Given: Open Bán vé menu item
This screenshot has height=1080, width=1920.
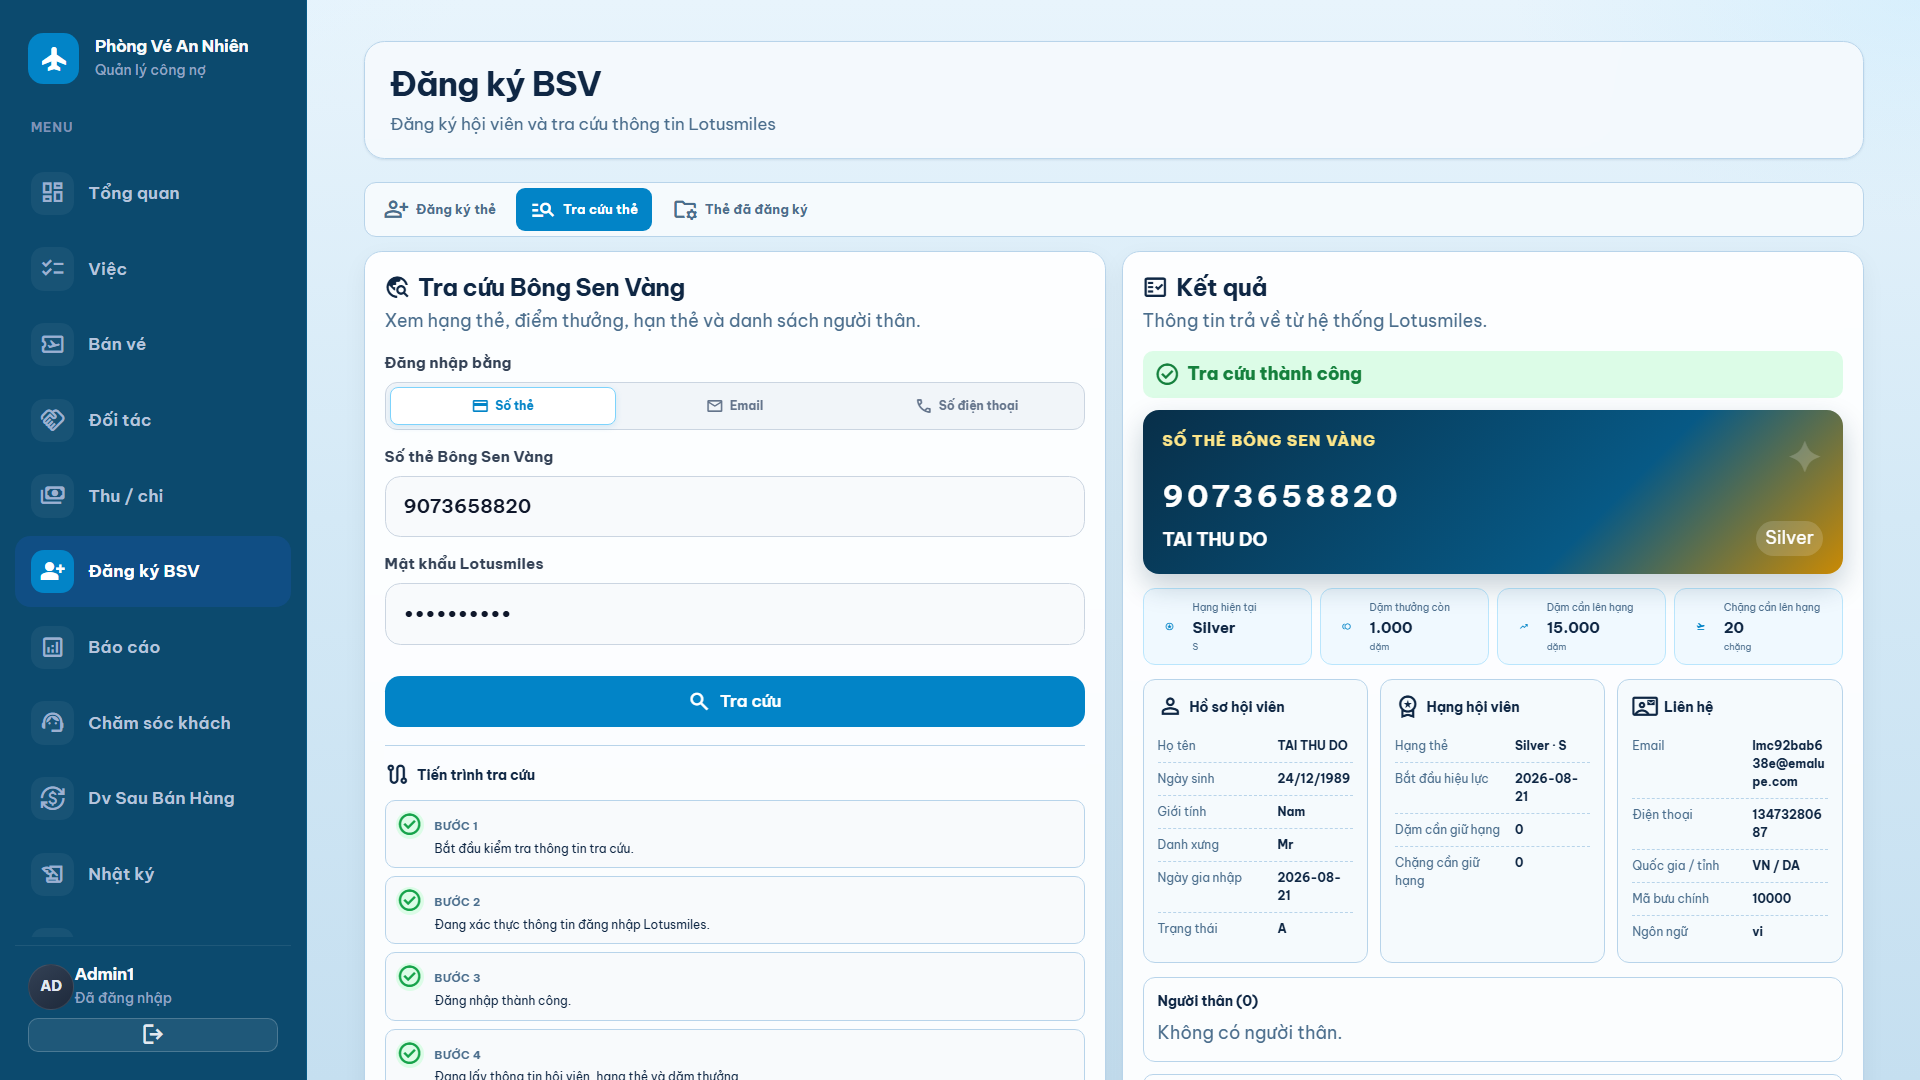Looking at the screenshot, I should pyautogui.click(x=153, y=344).
